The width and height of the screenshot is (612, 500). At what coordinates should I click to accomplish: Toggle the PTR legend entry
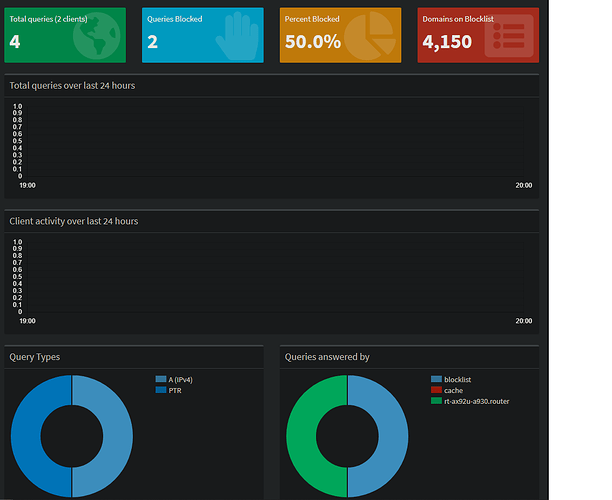(175, 390)
